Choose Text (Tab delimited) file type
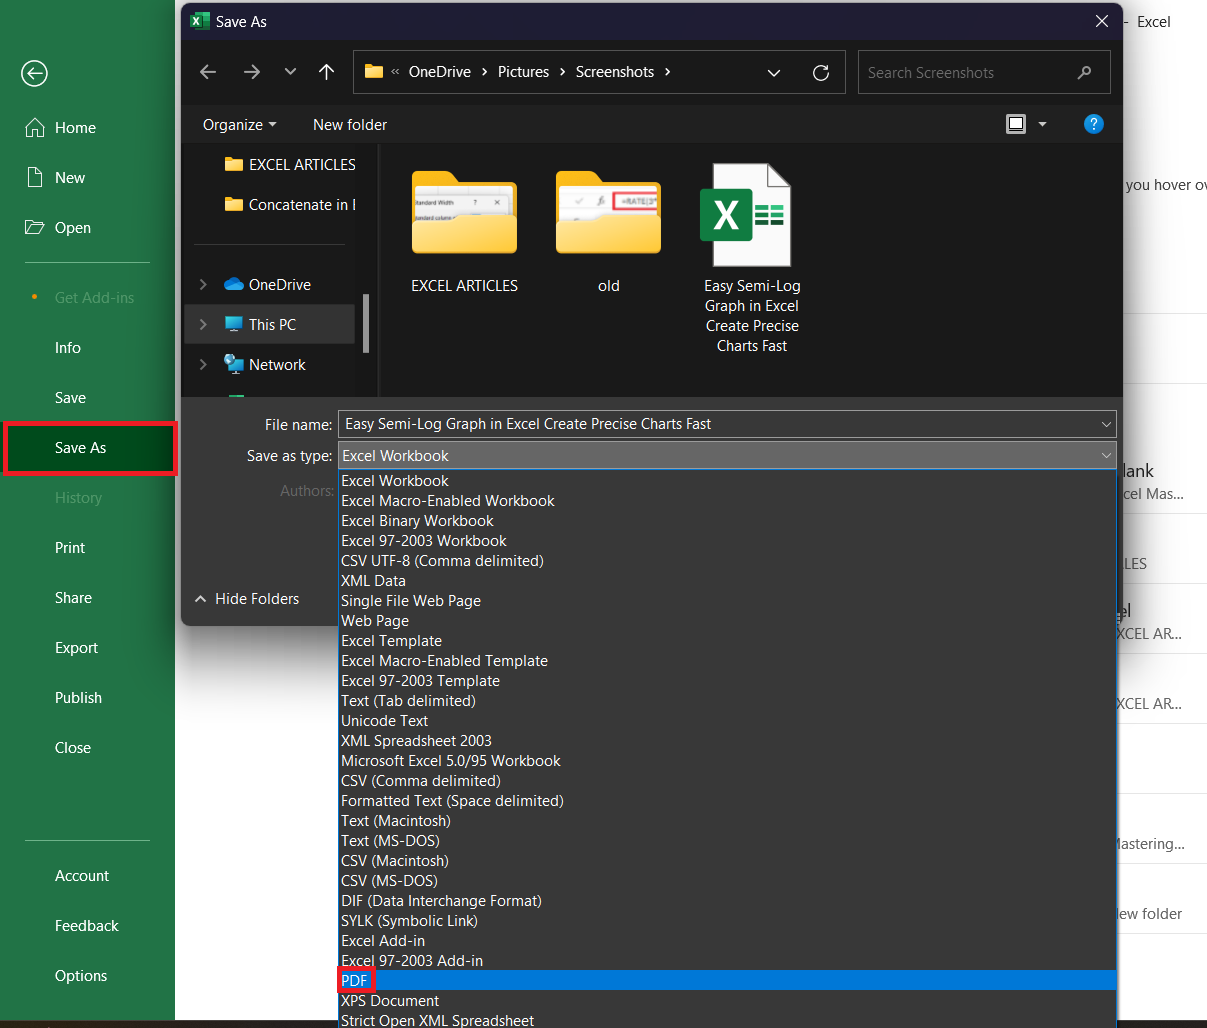This screenshot has height=1028, width=1207. click(727, 701)
